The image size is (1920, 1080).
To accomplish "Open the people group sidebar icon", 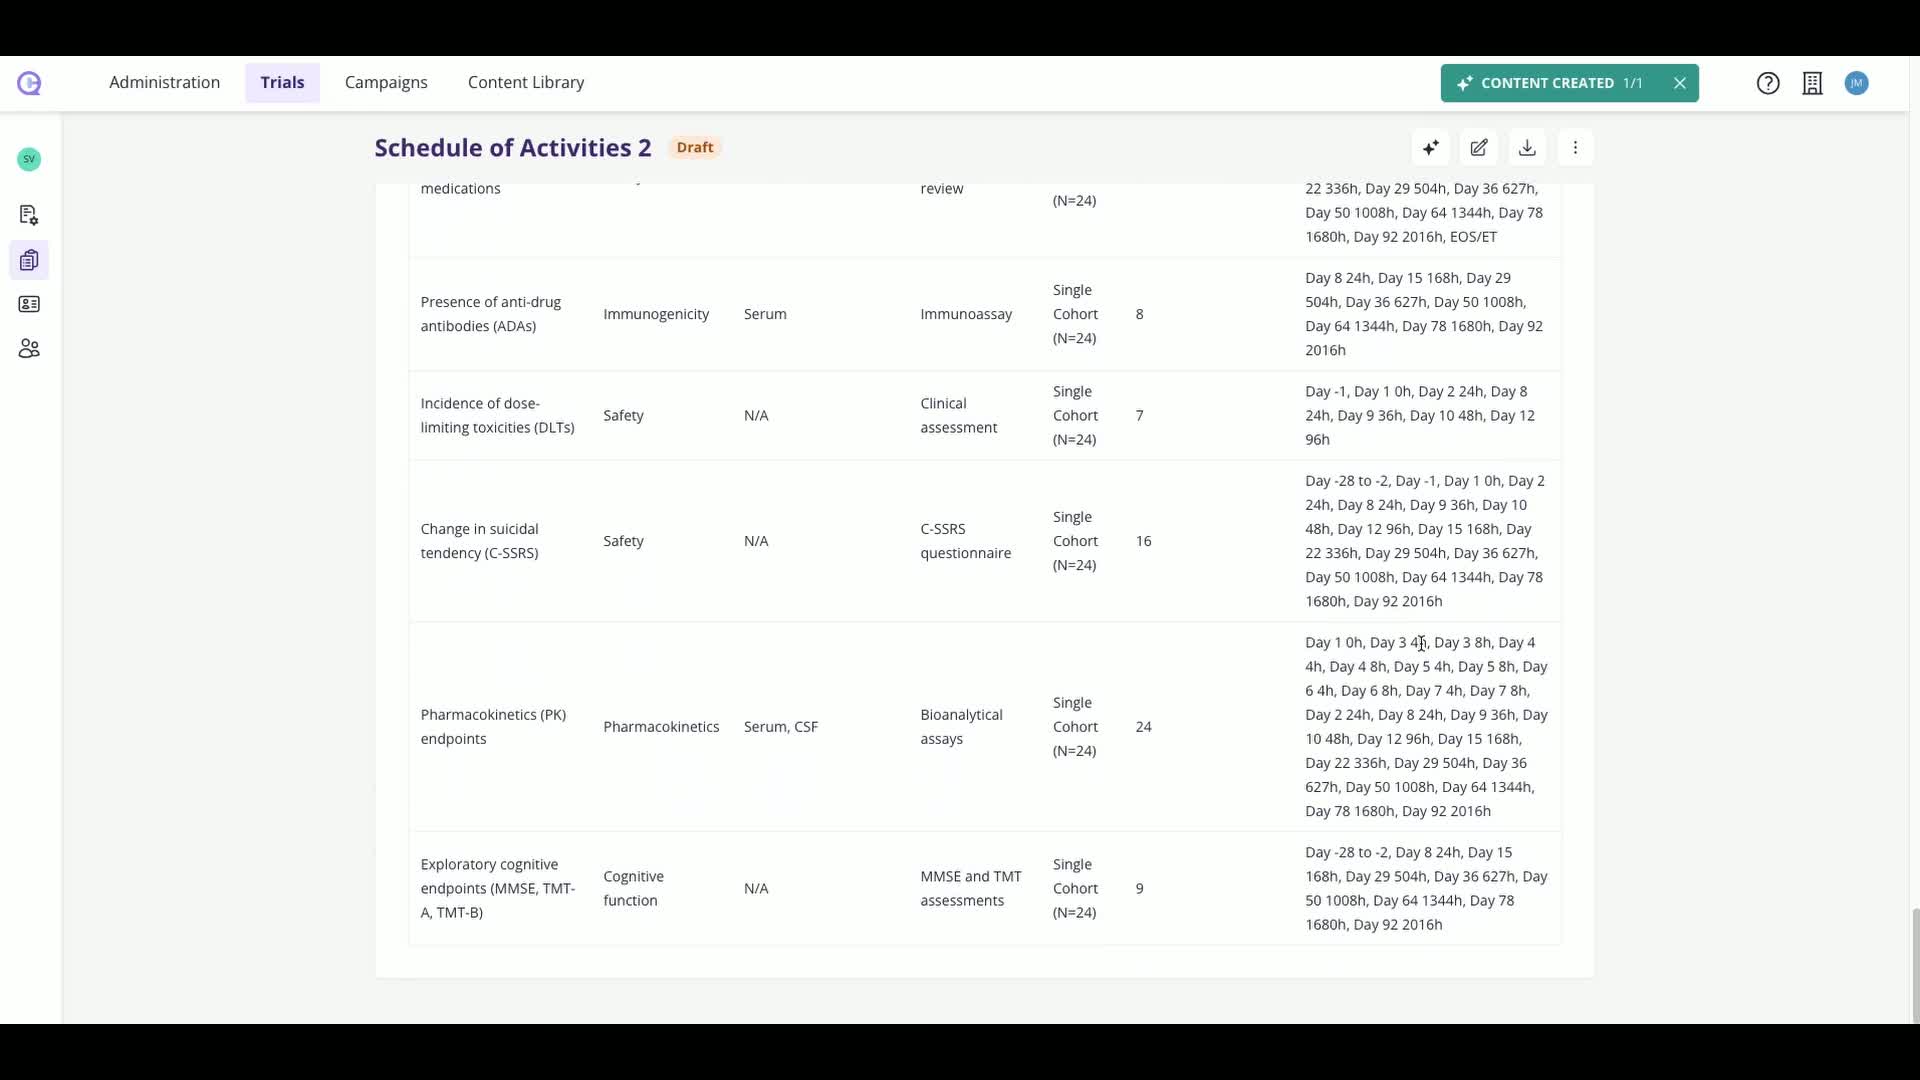I will click(x=29, y=348).
